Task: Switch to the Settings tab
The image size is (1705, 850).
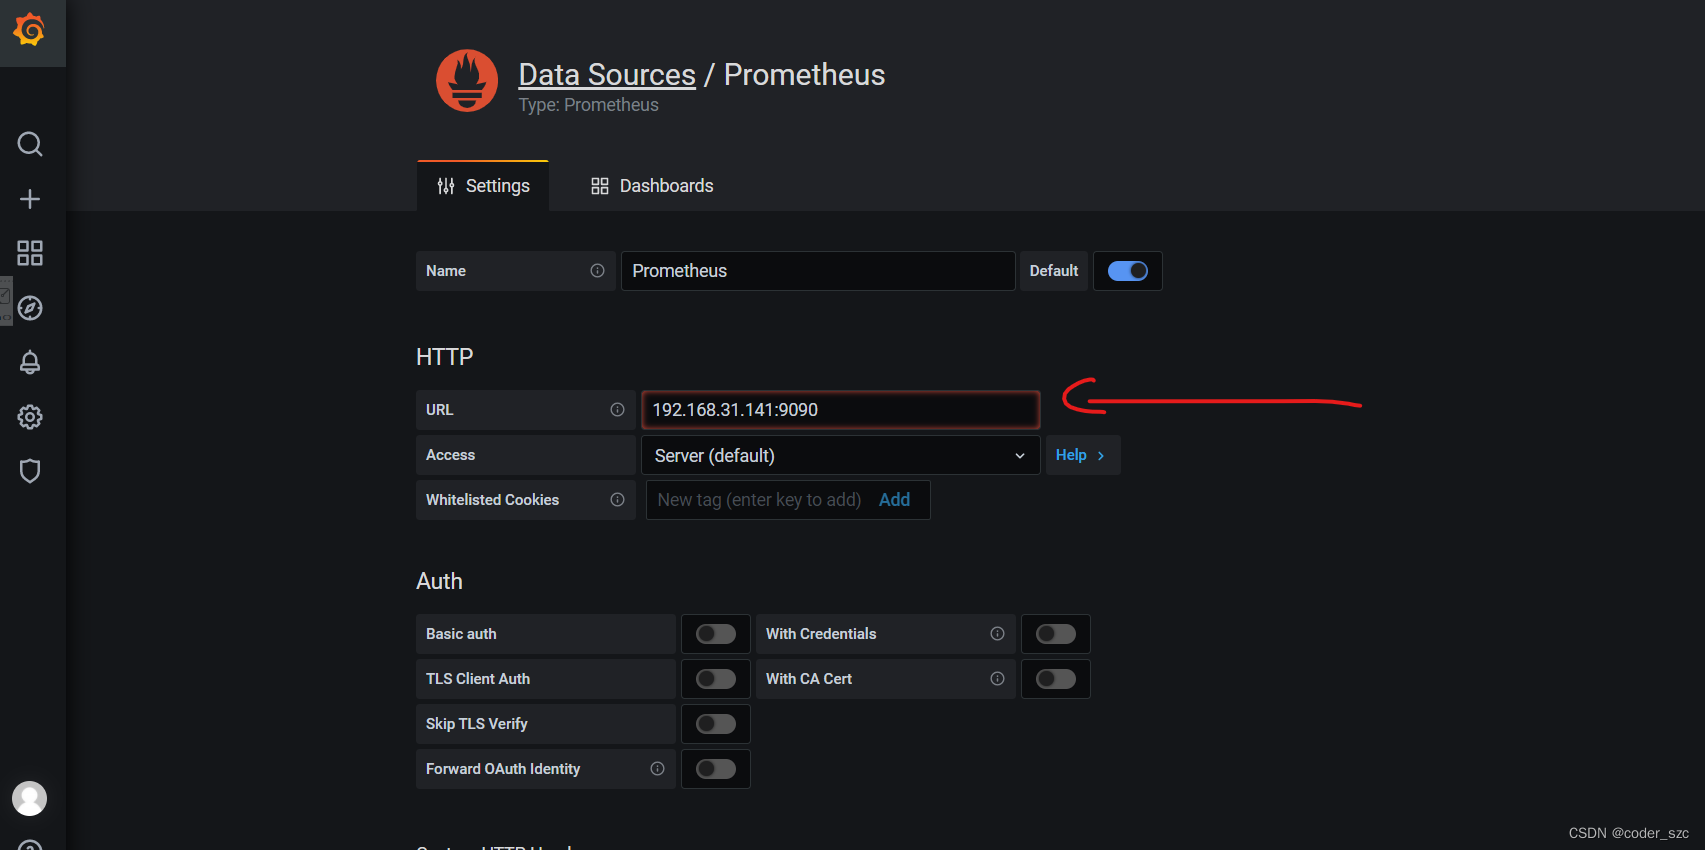Action: click(x=483, y=186)
